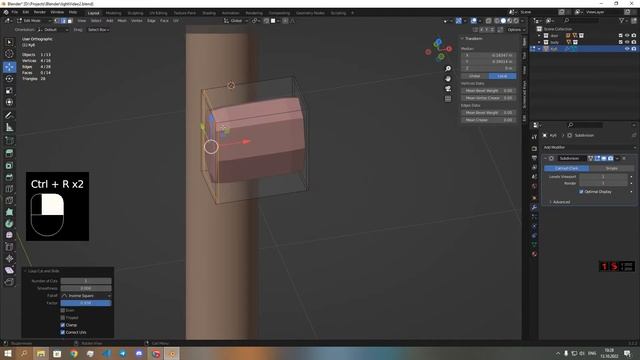Select the Shrink/Fatten tool

9,259
